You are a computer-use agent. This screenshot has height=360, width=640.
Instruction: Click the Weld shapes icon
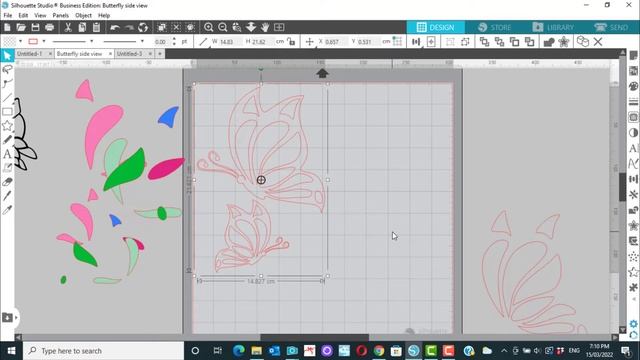(x=549, y=42)
